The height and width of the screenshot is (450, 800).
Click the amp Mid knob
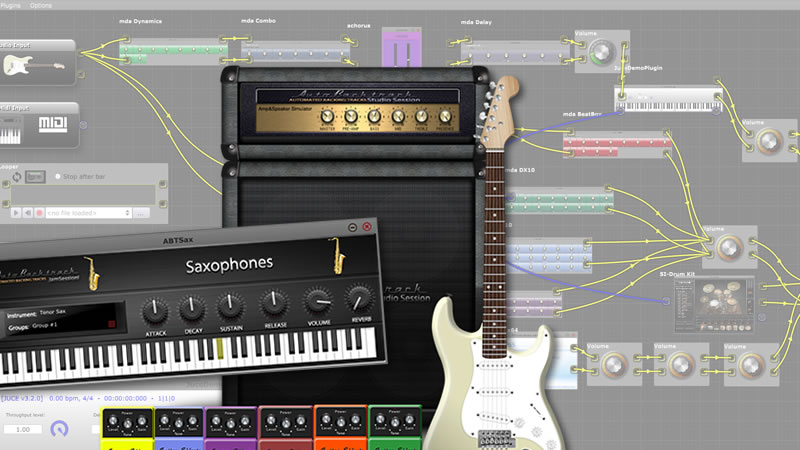pos(398,117)
